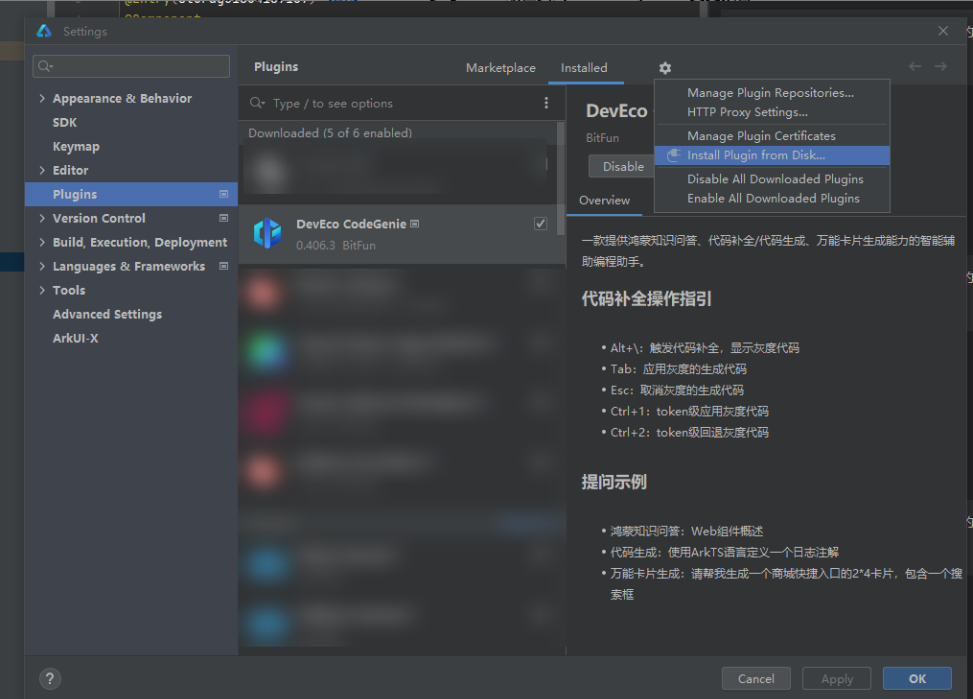Viewport: 973px width, 699px height.
Task: Click the forward navigation arrow near top right
Action: pos(940,67)
